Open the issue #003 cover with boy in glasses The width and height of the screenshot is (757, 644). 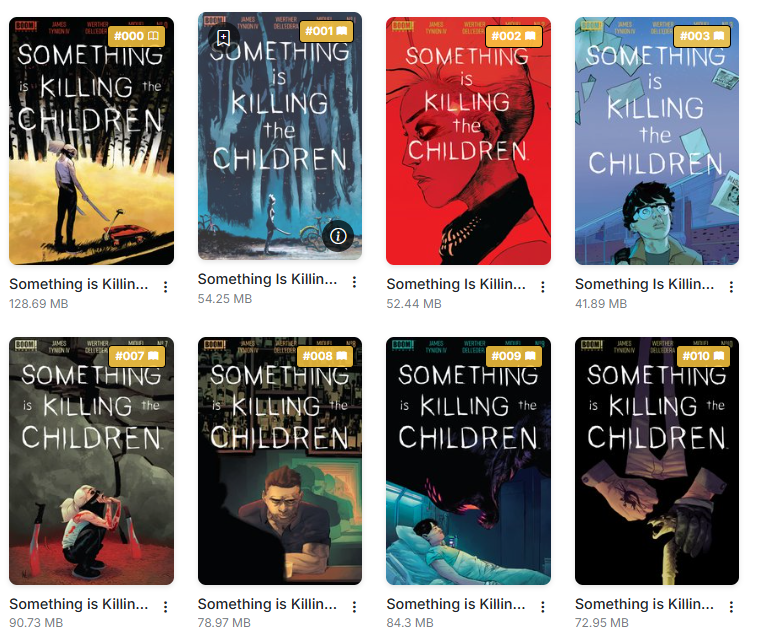click(657, 141)
